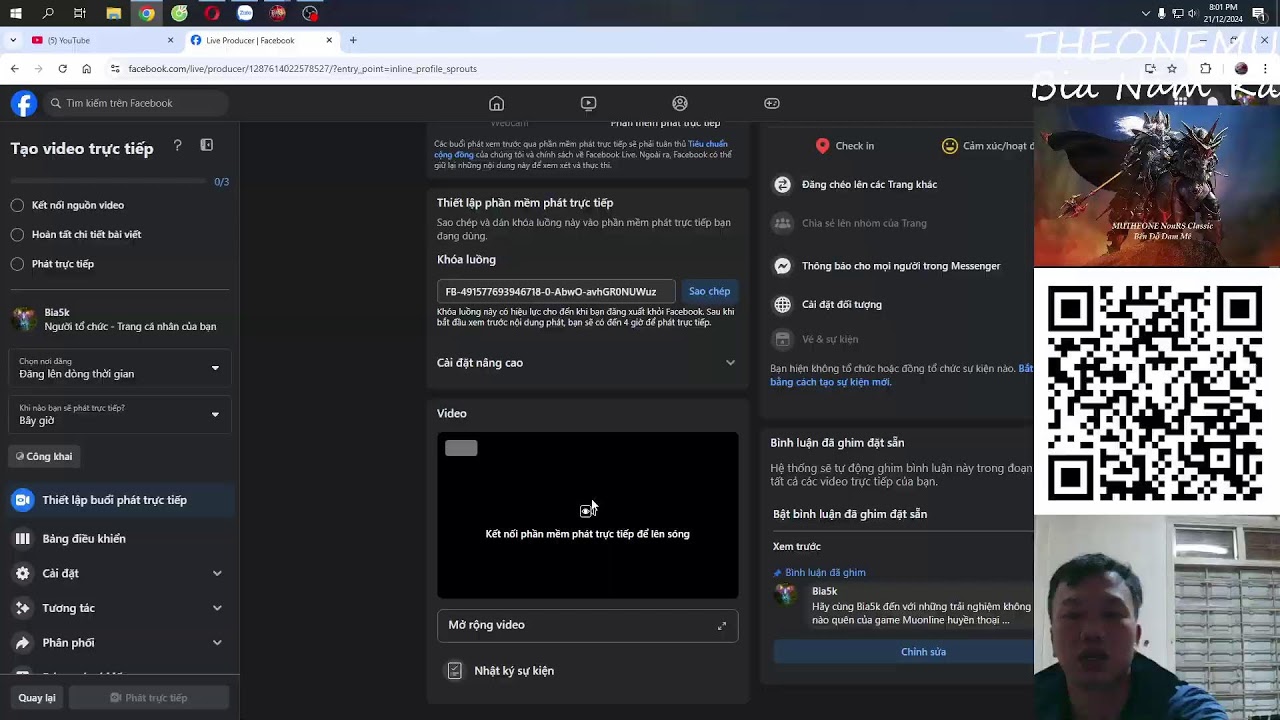This screenshot has width=1280, height=720.
Task: Click the Xem trước label
Action: pyautogui.click(x=797, y=546)
